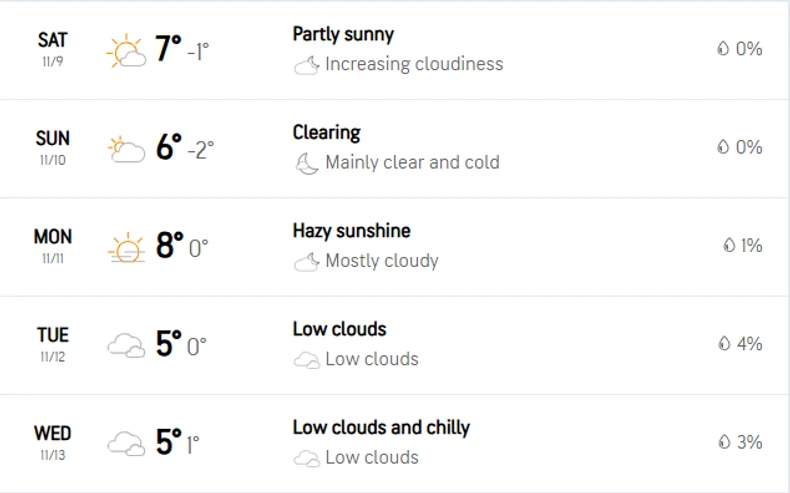Click Sunday's sun and cloud icon
Viewport: 790px width, 493px height.
(126, 149)
